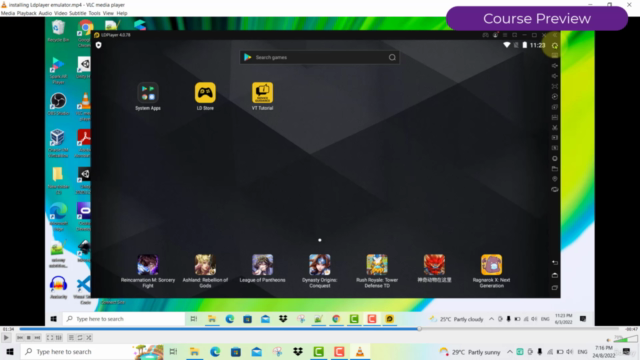Open the Playback menu in VLC

[x=27, y=13]
